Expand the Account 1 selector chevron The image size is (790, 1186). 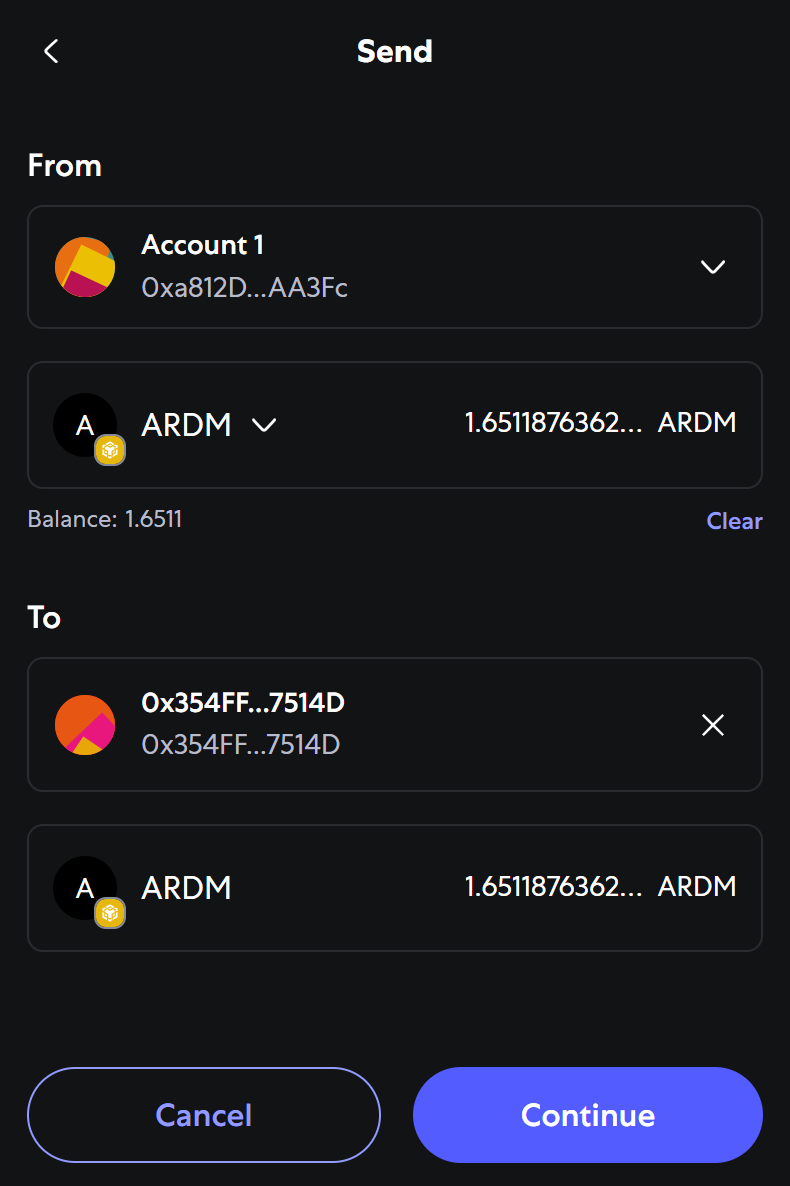713,267
